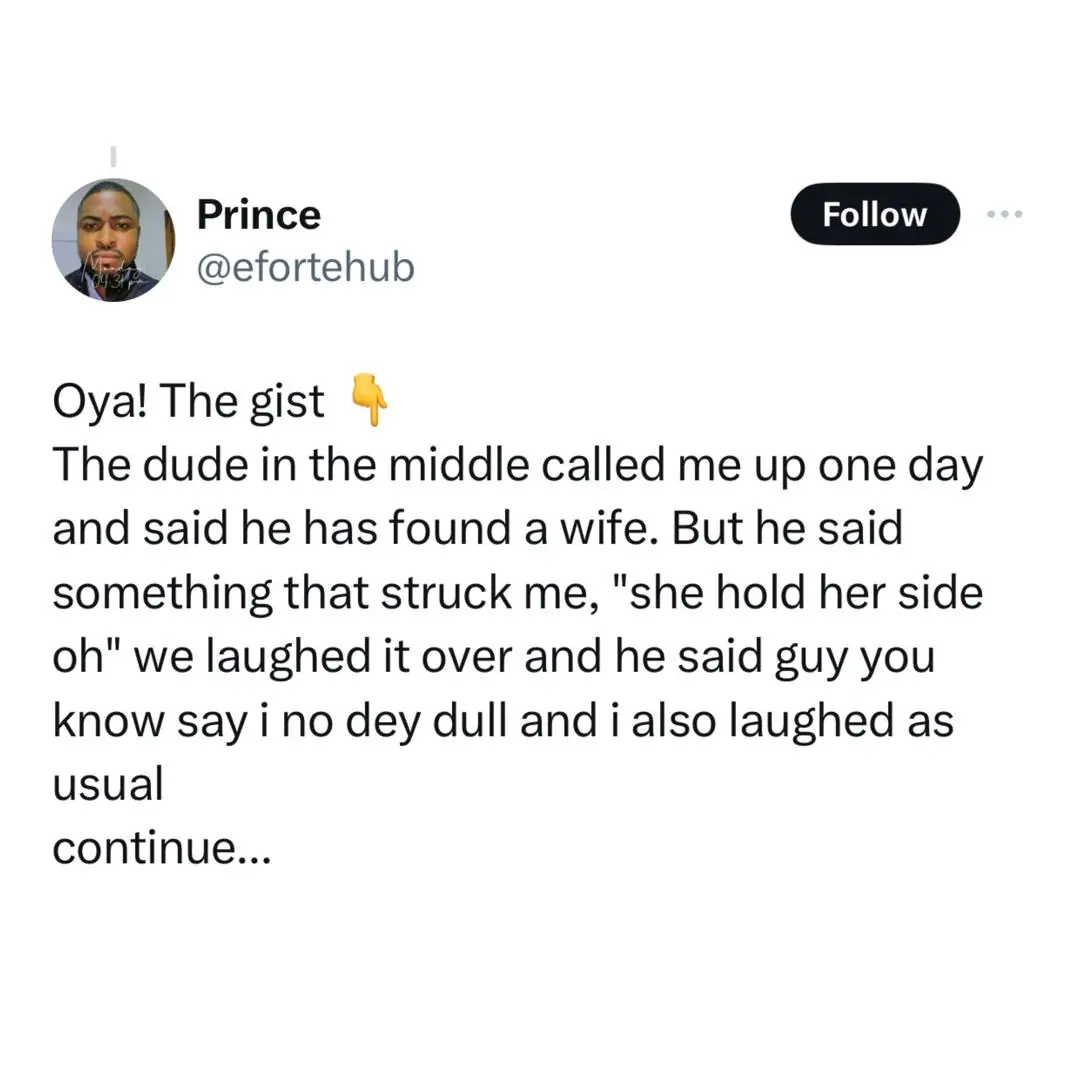The height and width of the screenshot is (1080, 1080).
Task: Click the line starting "The dude in the middle"
Action: point(517,466)
